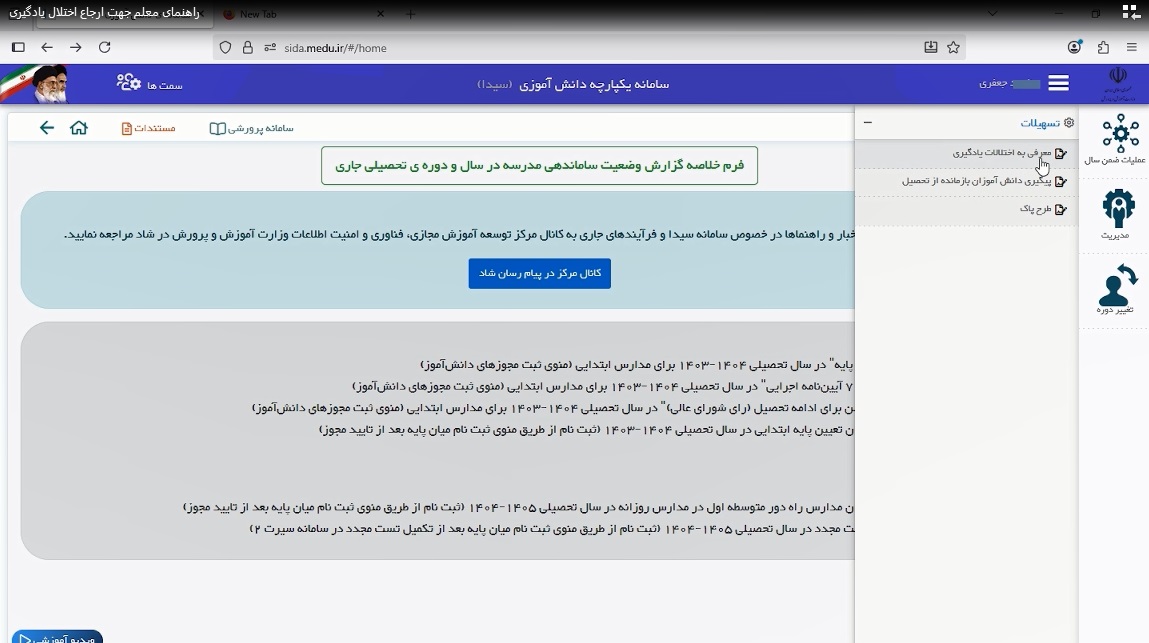Open the browser extensions puzzle icon
Image resolution: width=1149 pixels, height=643 pixels.
click(1104, 47)
